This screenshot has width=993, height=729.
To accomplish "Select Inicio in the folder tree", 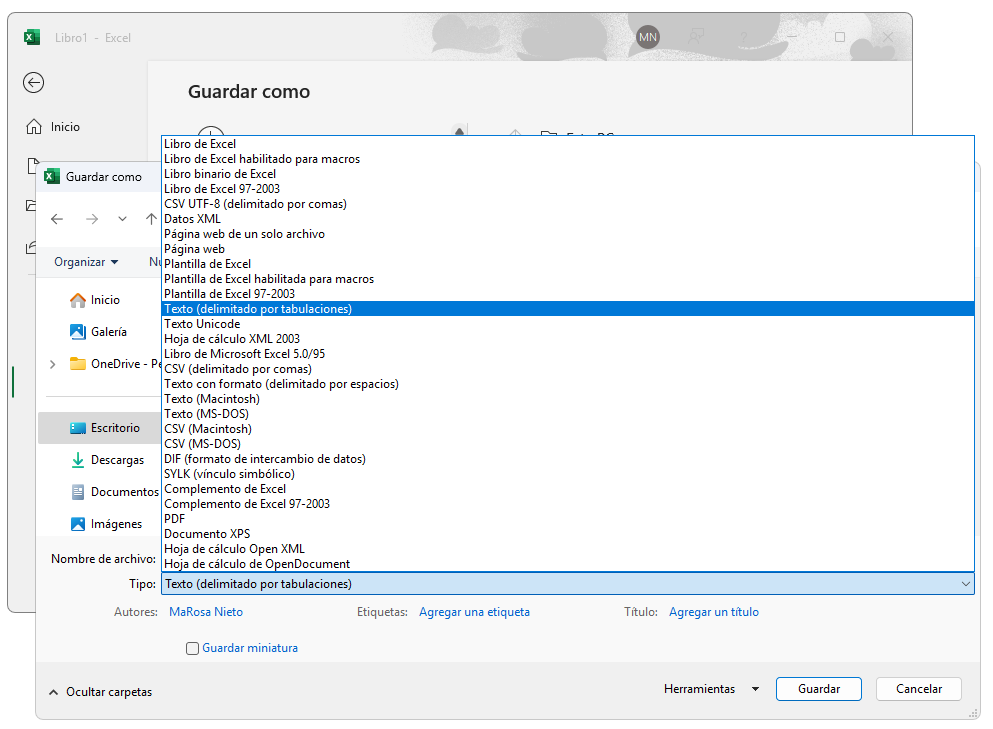I will (x=95, y=300).
